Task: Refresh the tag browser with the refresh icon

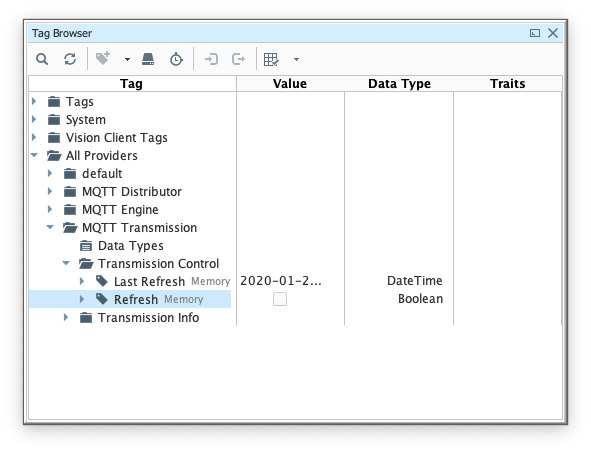Action: 70,59
